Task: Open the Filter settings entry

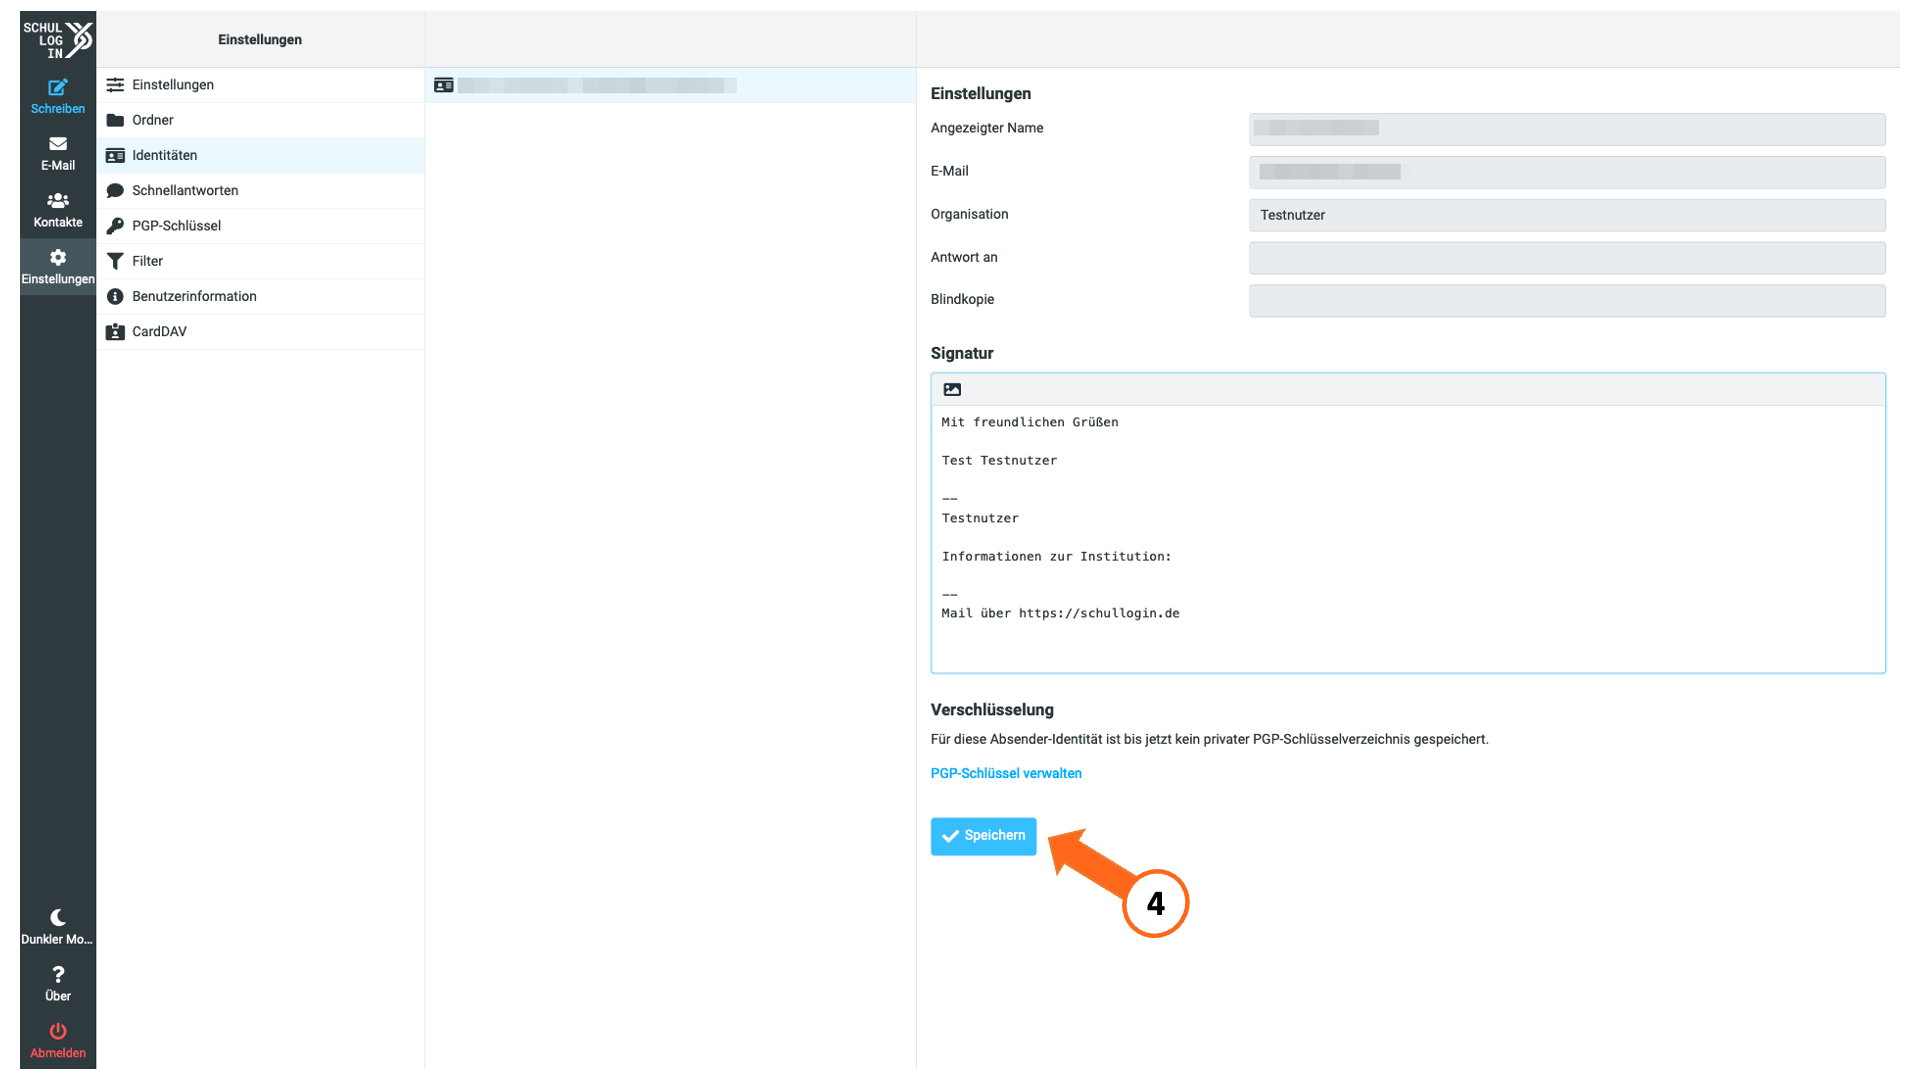Action: point(260,261)
